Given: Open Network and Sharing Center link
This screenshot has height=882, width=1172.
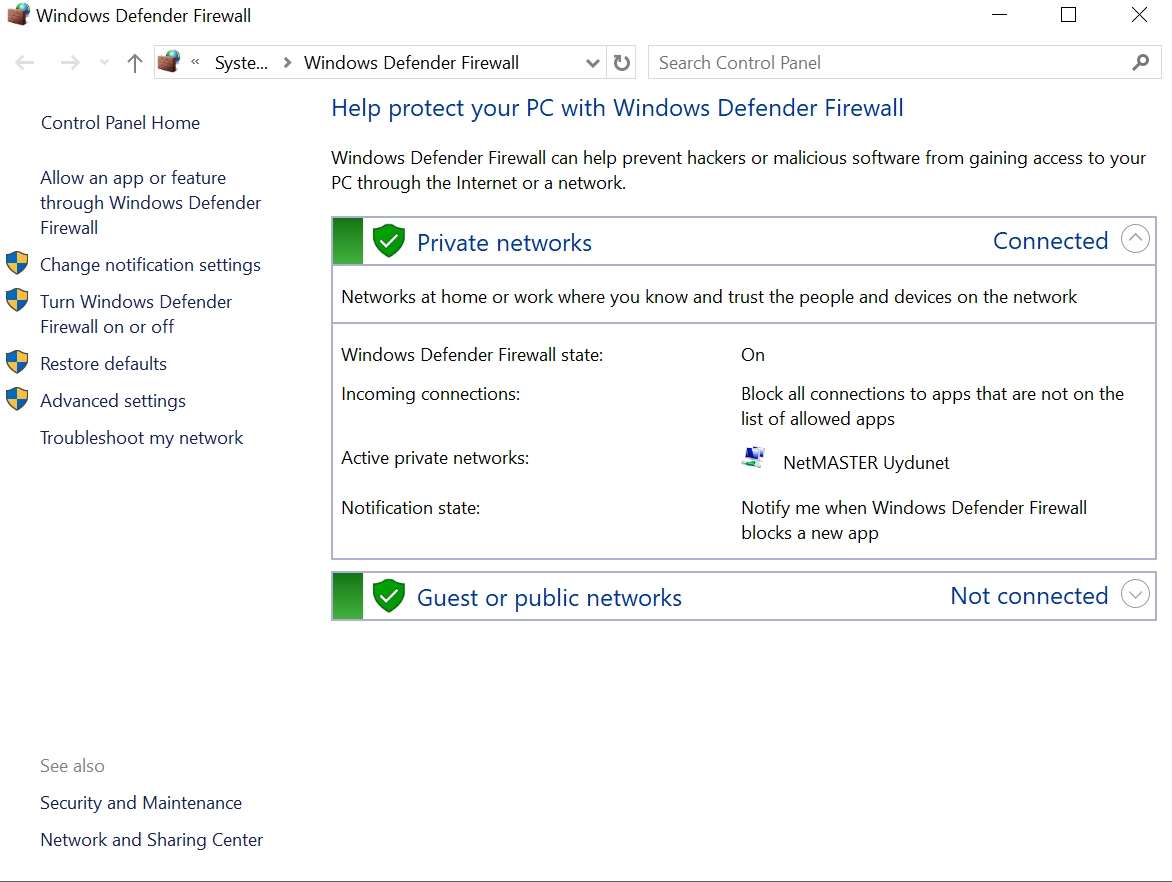Looking at the screenshot, I should tap(152, 839).
